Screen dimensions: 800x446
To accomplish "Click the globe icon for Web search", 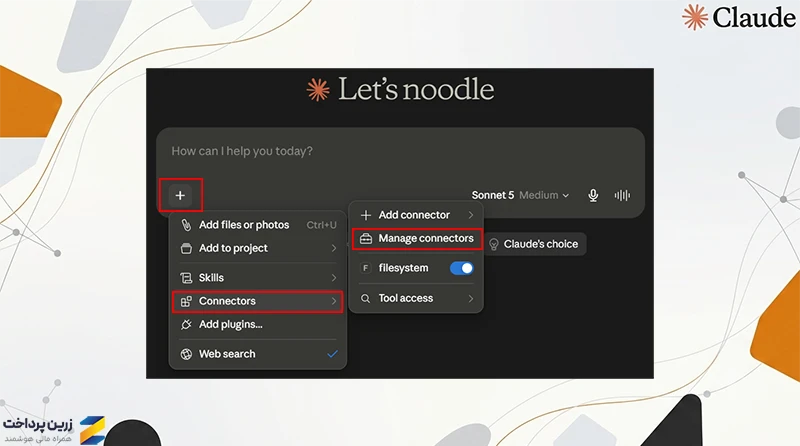I will tap(186, 354).
